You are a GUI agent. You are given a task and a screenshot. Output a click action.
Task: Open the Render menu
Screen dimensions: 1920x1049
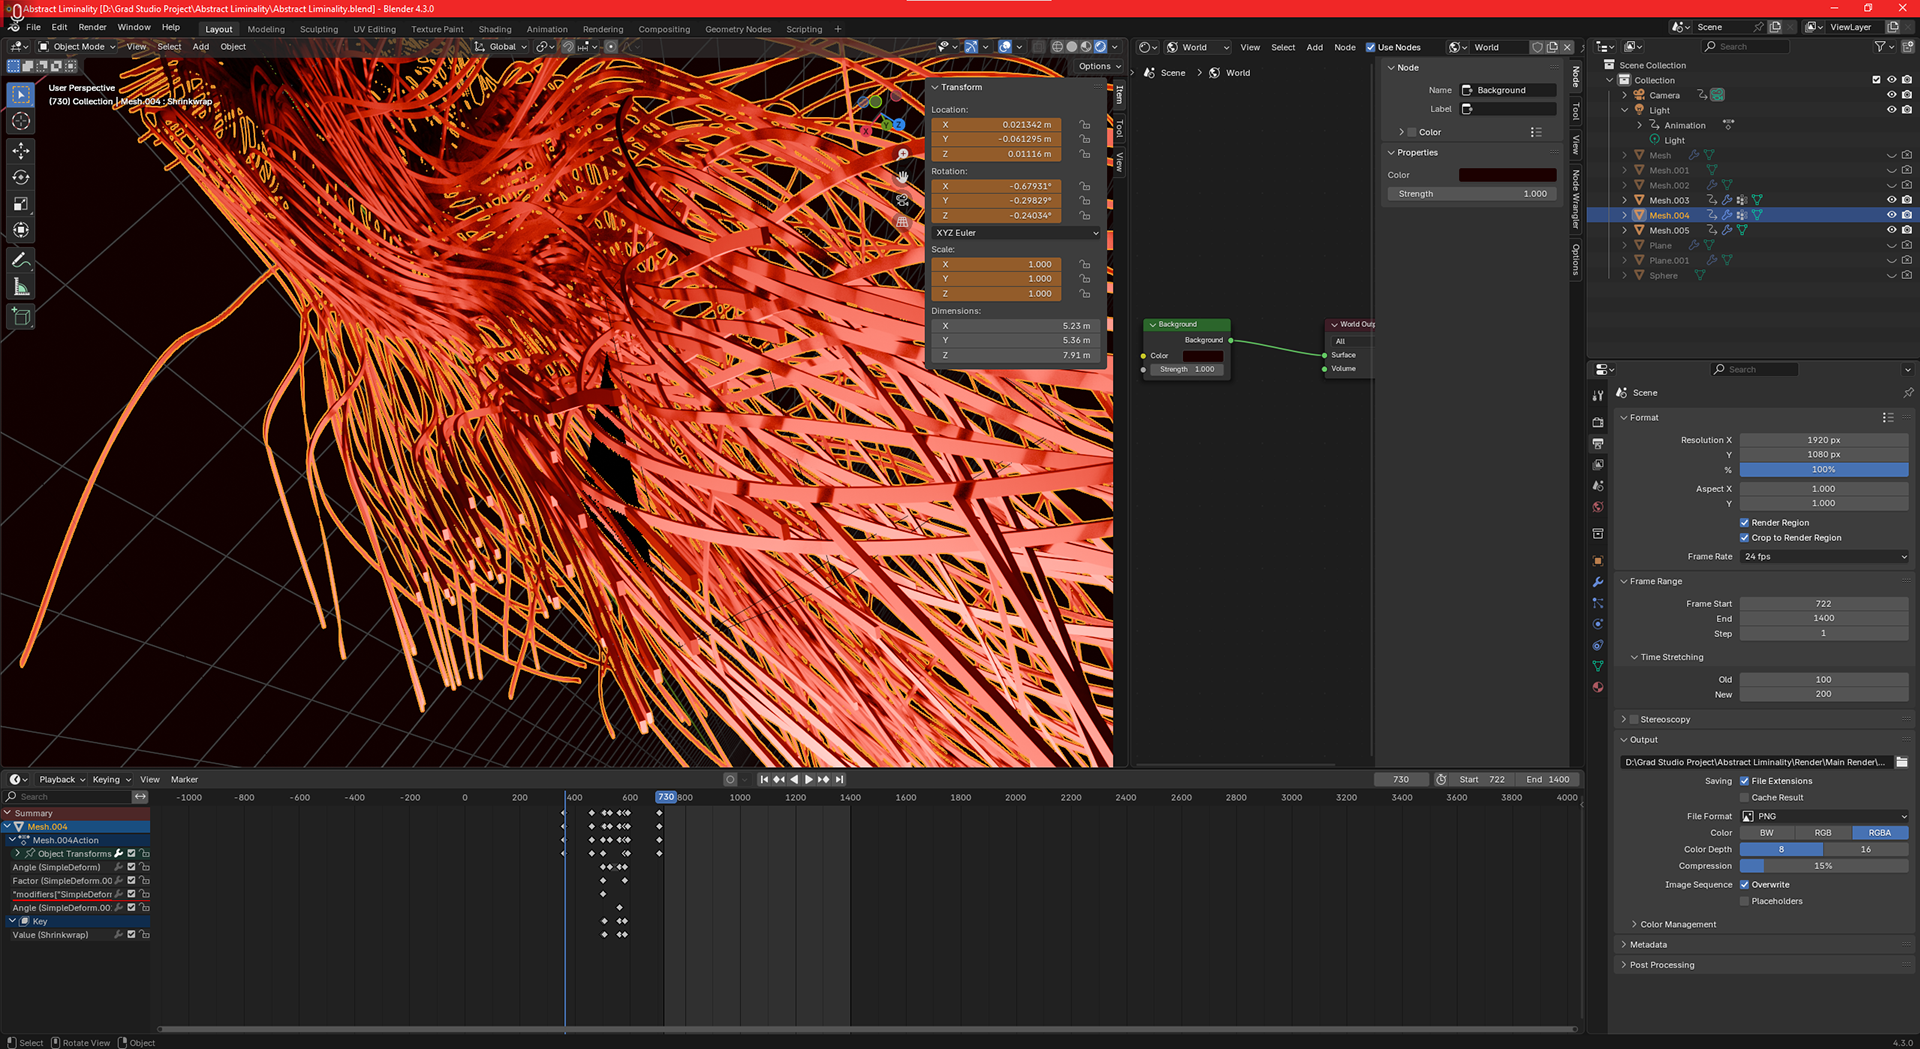point(92,27)
